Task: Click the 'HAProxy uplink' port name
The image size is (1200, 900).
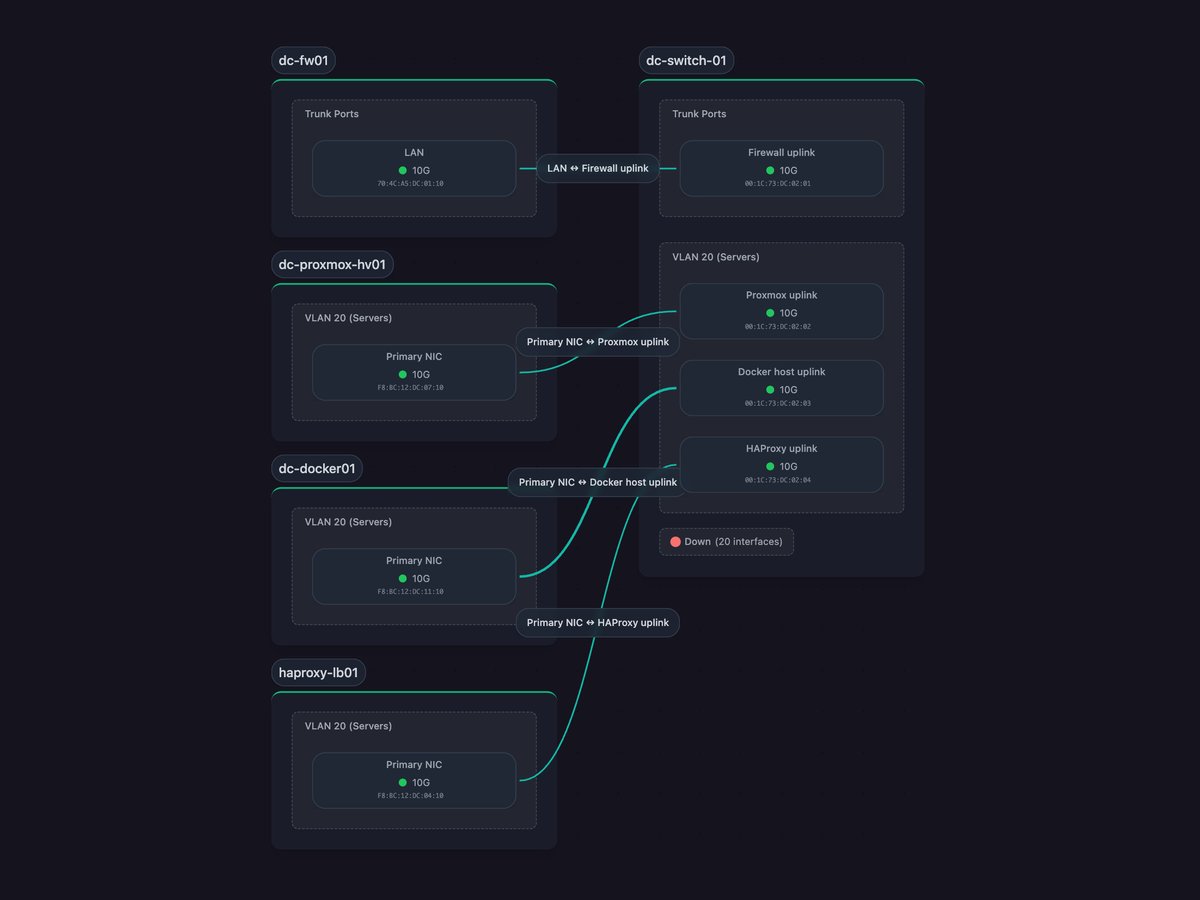Action: [x=782, y=449]
